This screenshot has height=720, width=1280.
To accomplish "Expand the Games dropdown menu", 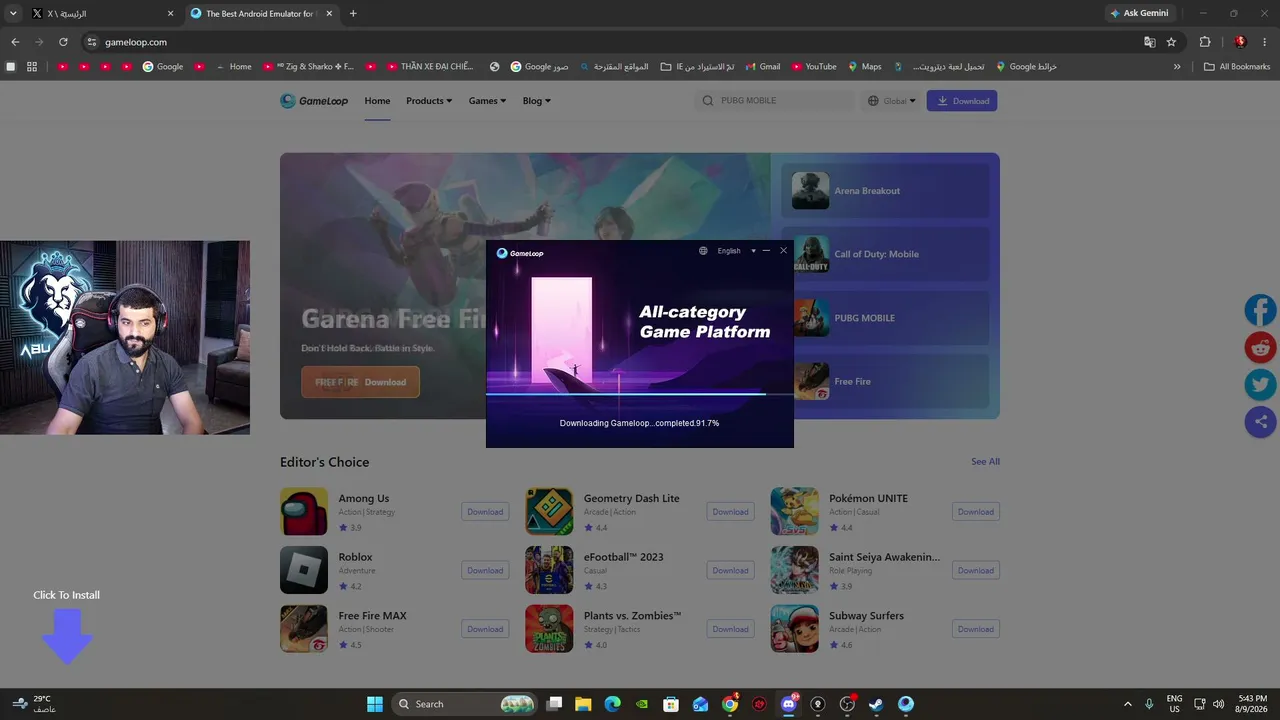I will click(487, 101).
